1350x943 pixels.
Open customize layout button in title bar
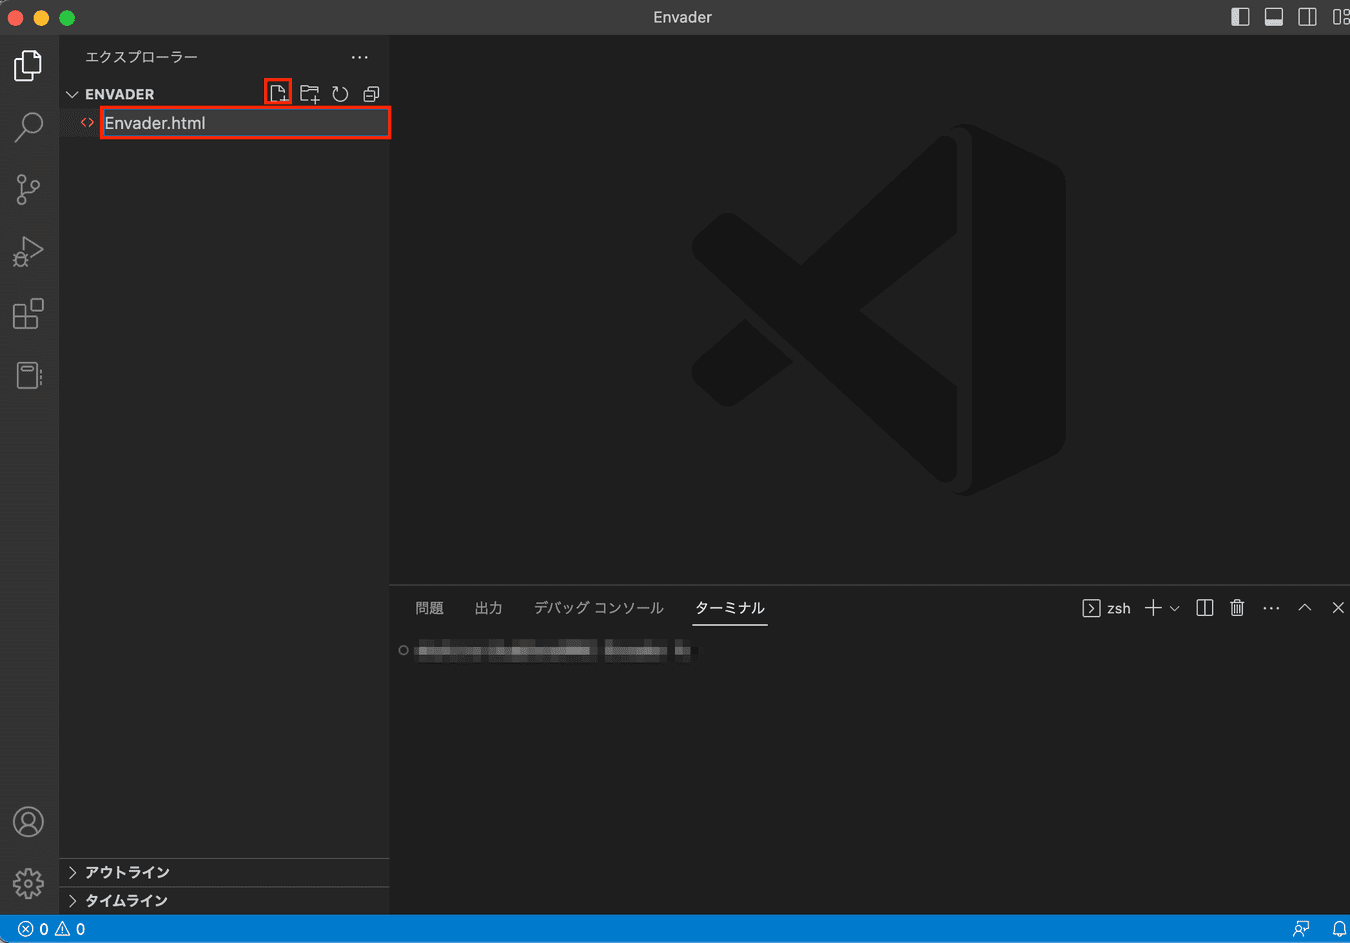click(1340, 17)
